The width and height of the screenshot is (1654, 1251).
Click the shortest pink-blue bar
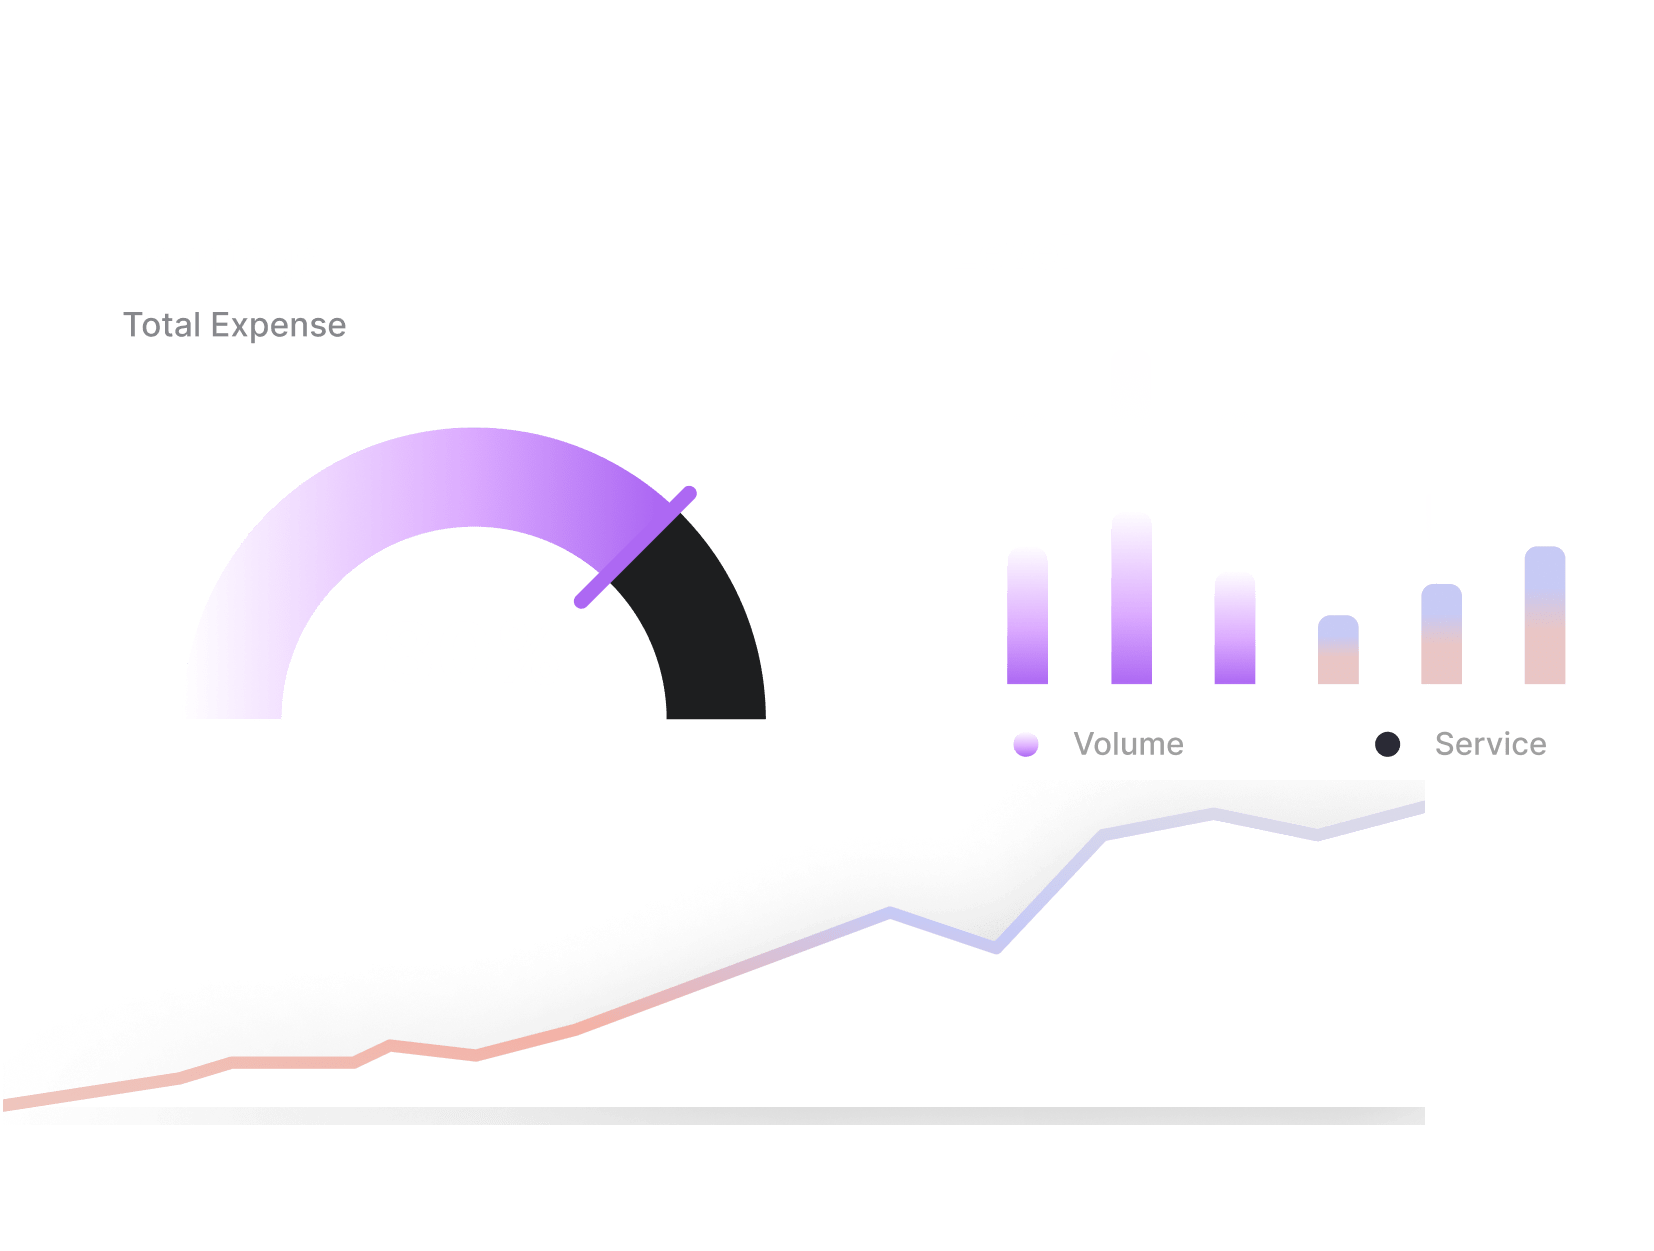click(1338, 650)
